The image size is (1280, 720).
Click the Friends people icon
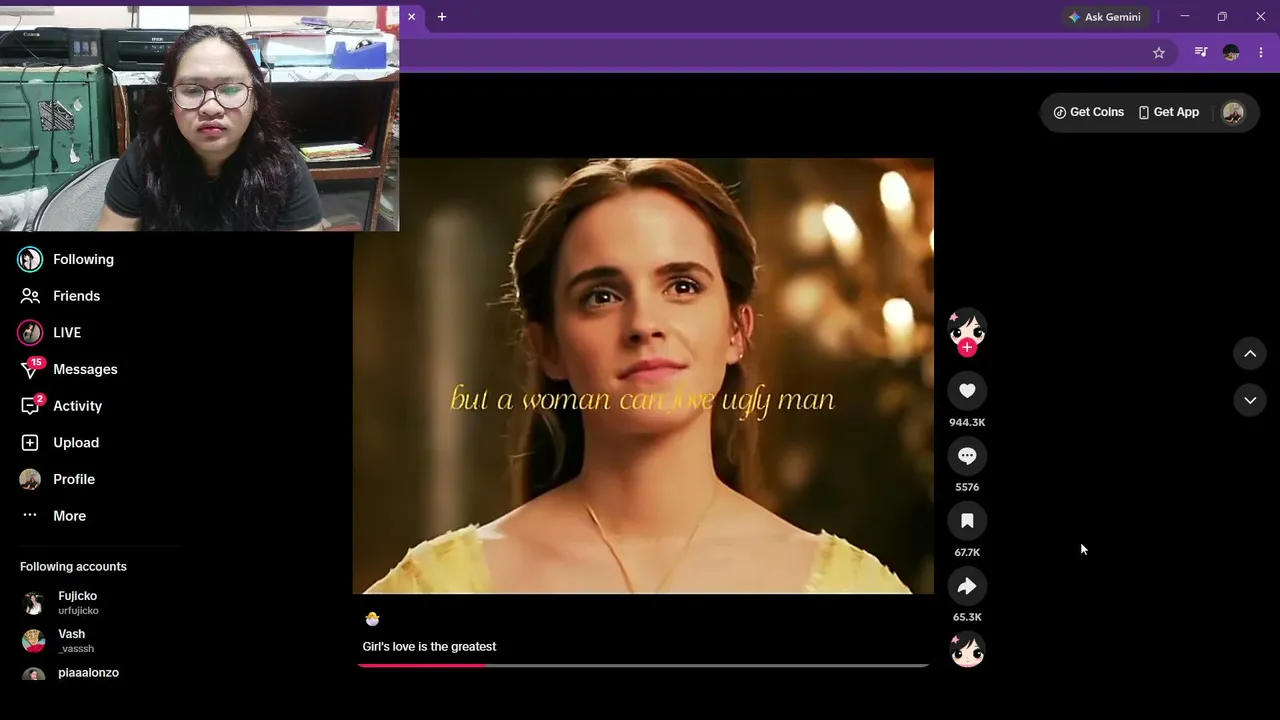click(x=30, y=296)
